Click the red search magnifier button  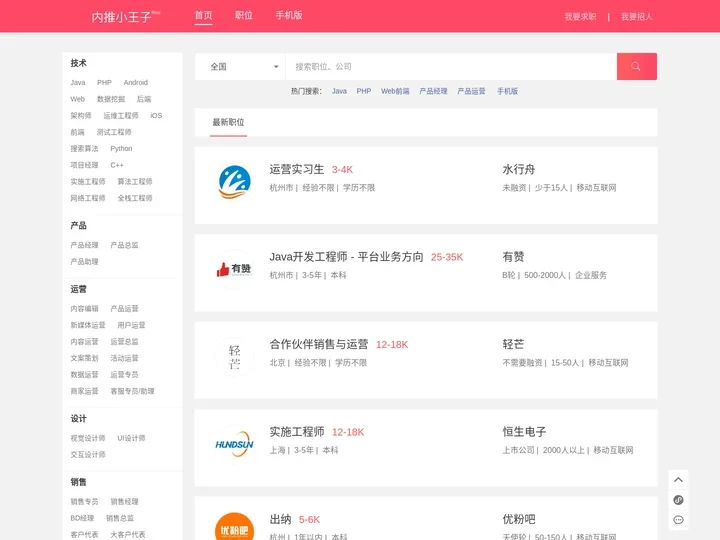point(636,67)
